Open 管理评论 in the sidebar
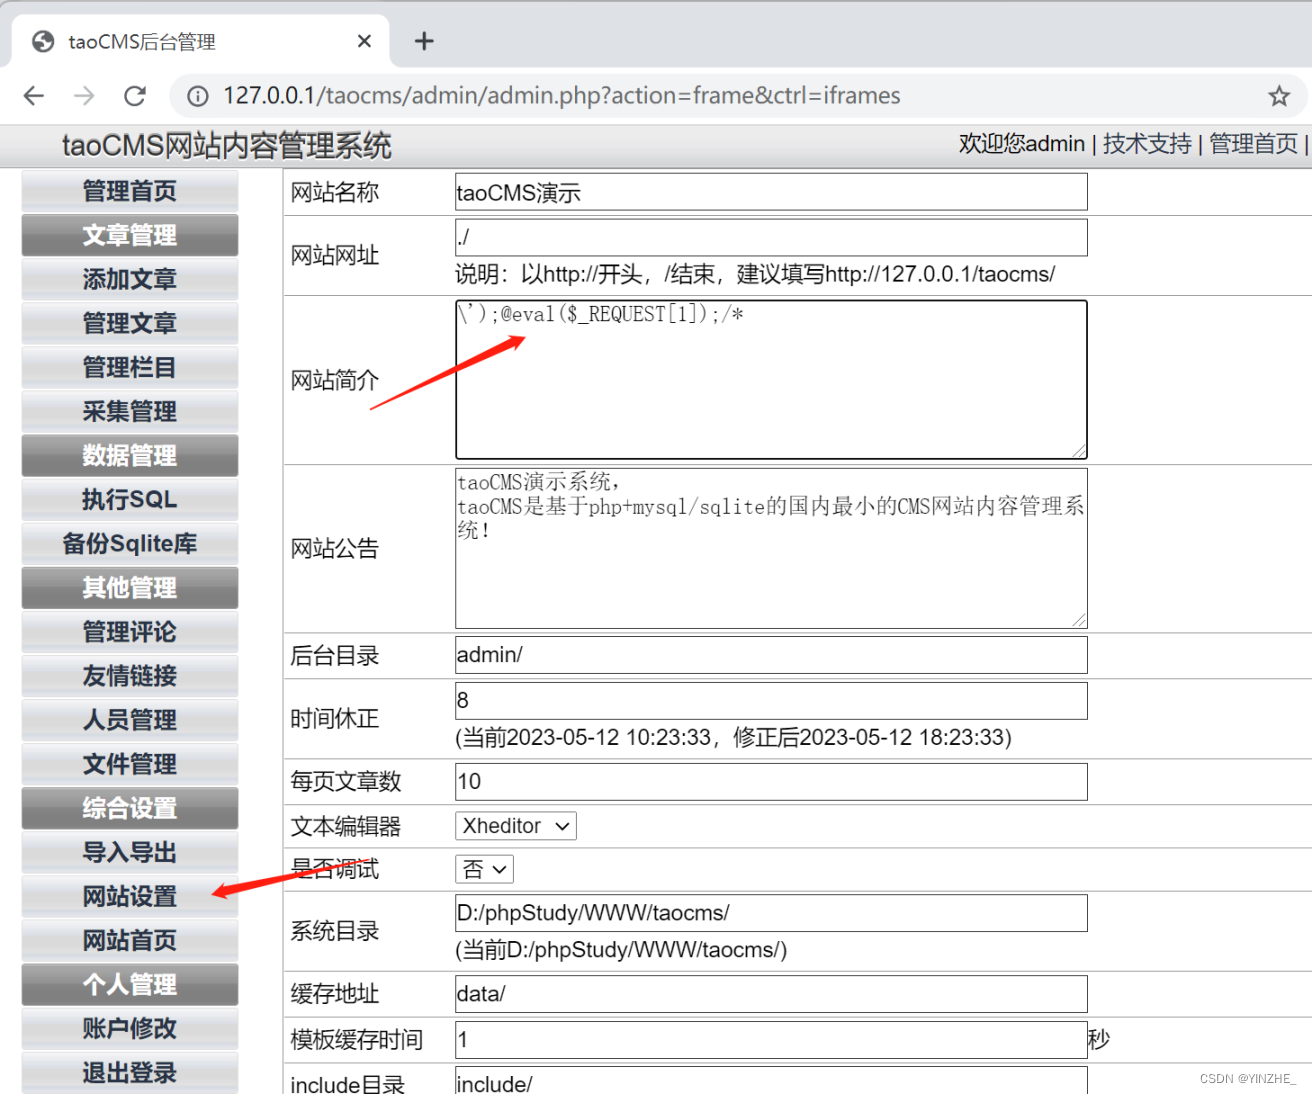Image resolution: width=1312 pixels, height=1094 pixels. (x=130, y=632)
